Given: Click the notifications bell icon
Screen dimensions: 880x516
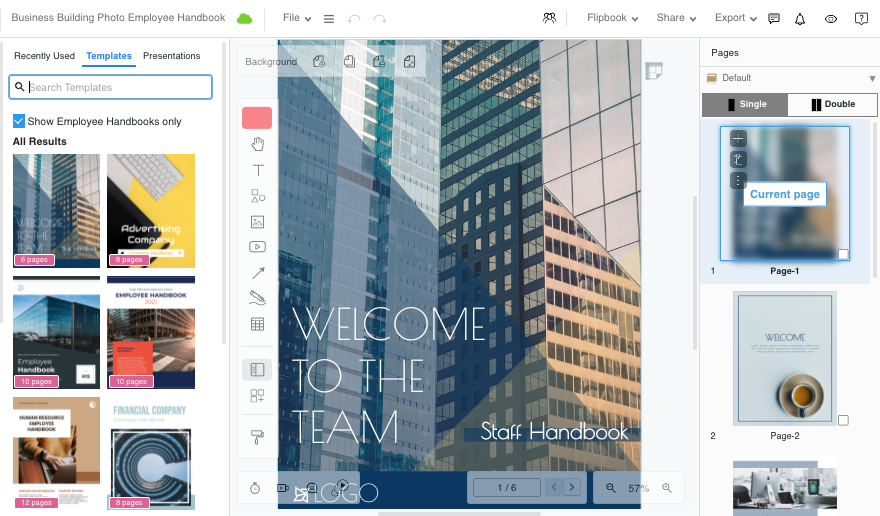Looking at the screenshot, I should (800, 19).
